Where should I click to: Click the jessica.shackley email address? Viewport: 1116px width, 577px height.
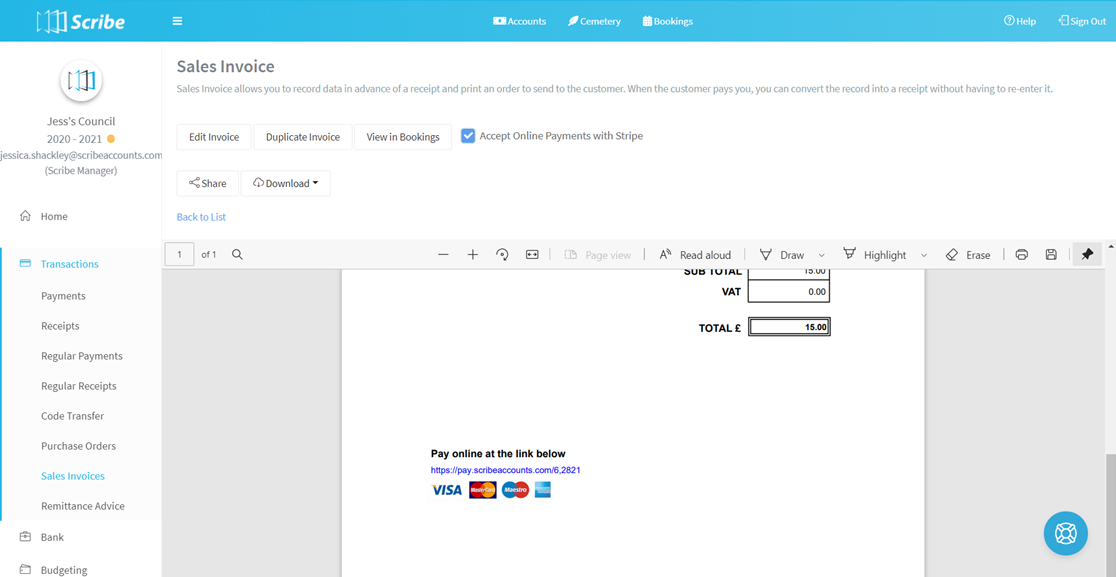point(81,154)
